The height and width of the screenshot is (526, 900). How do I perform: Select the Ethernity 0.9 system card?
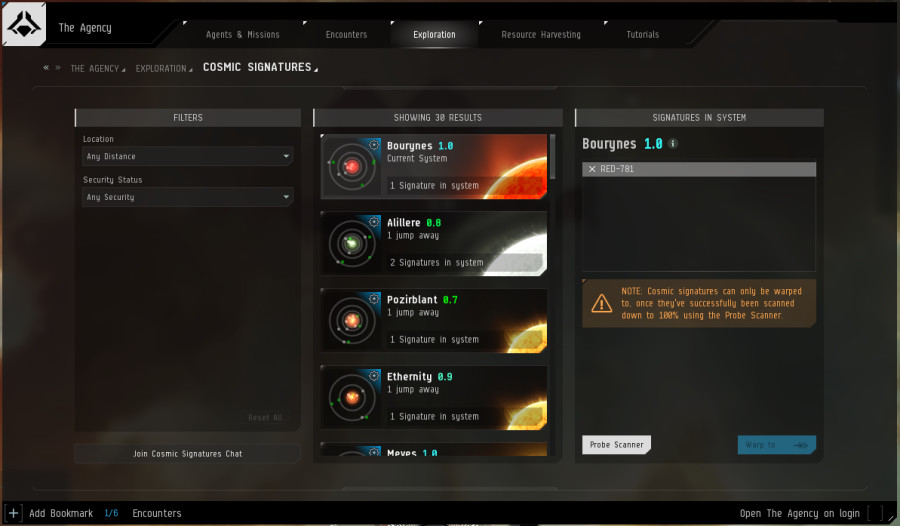click(433, 397)
